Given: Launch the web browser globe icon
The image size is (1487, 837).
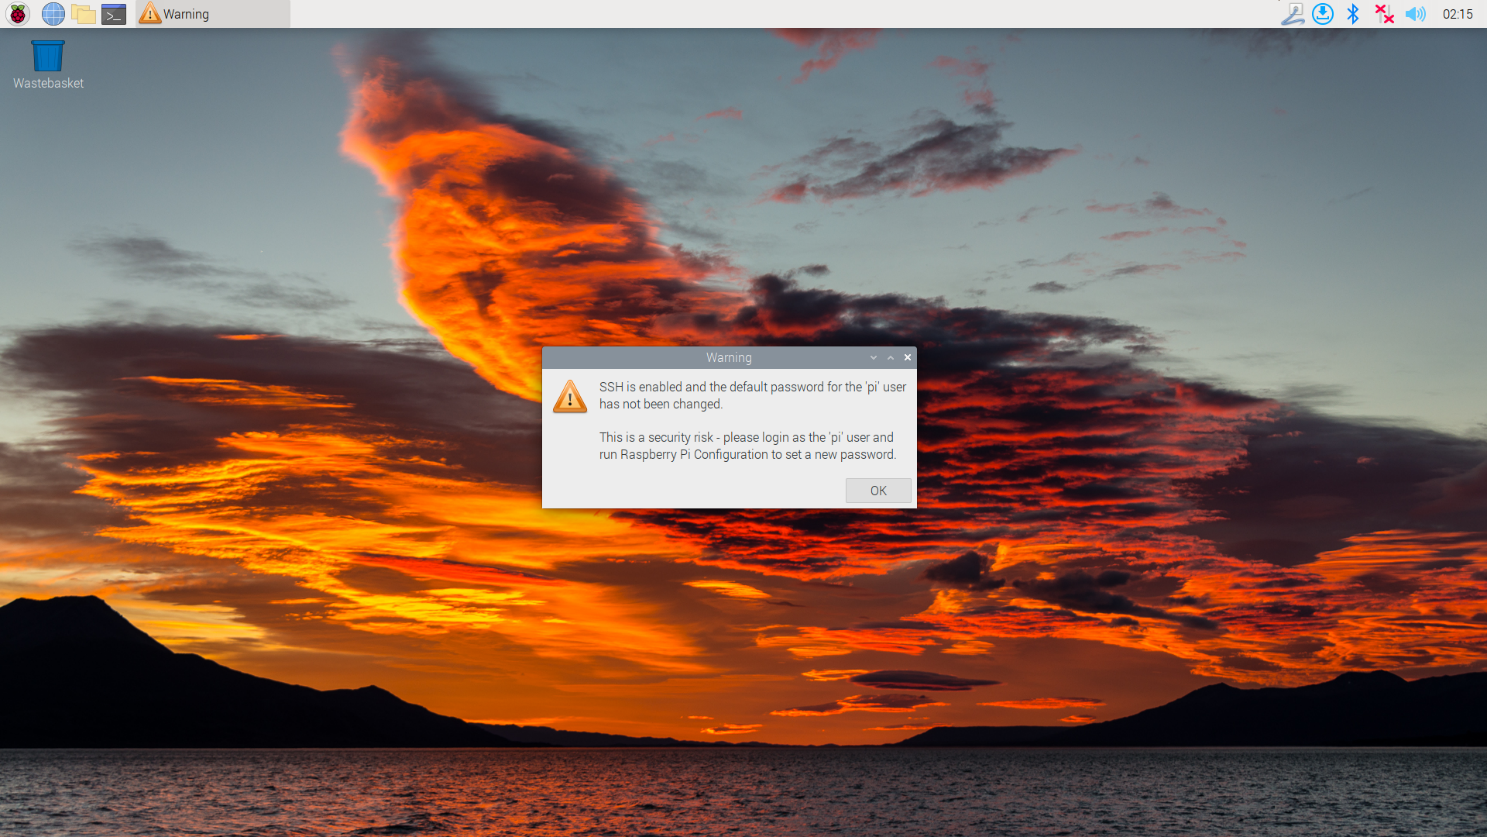Looking at the screenshot, I should tap(53, 14).
